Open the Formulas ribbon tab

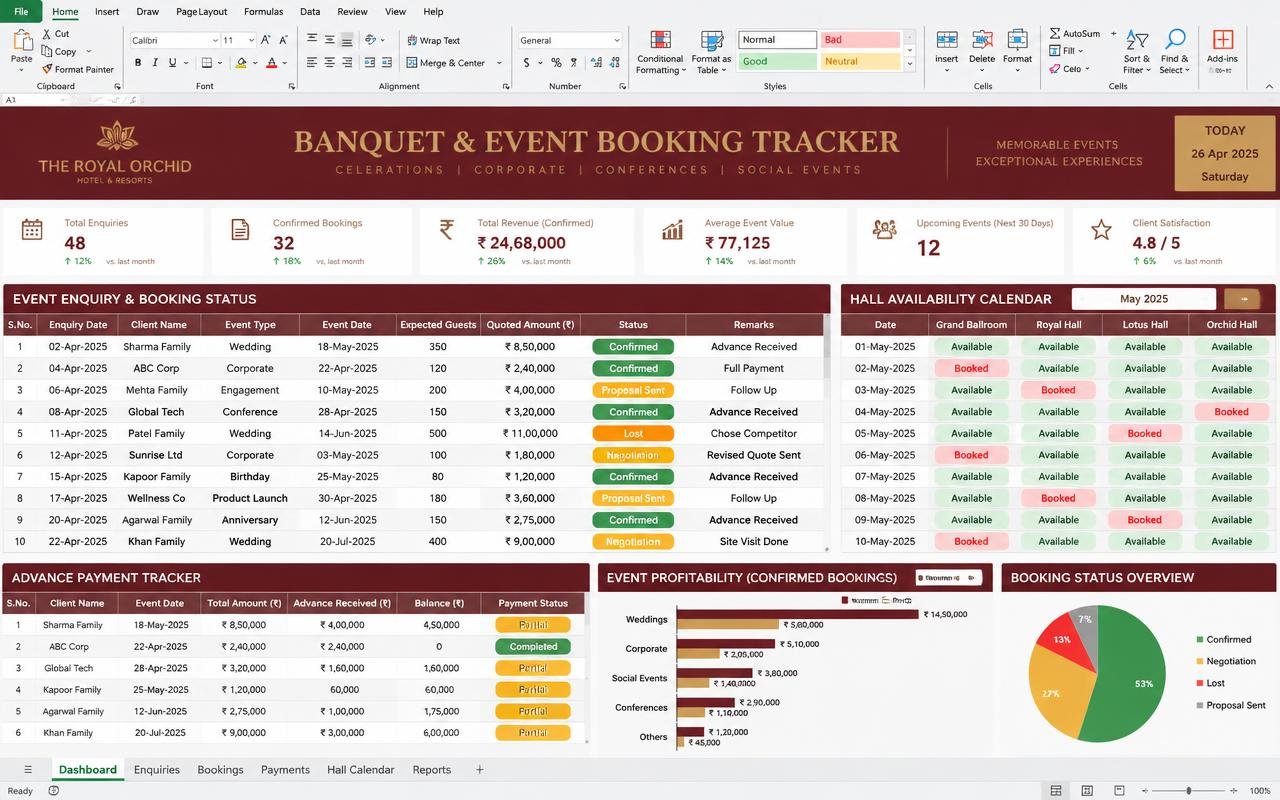[x=263, y=12]
